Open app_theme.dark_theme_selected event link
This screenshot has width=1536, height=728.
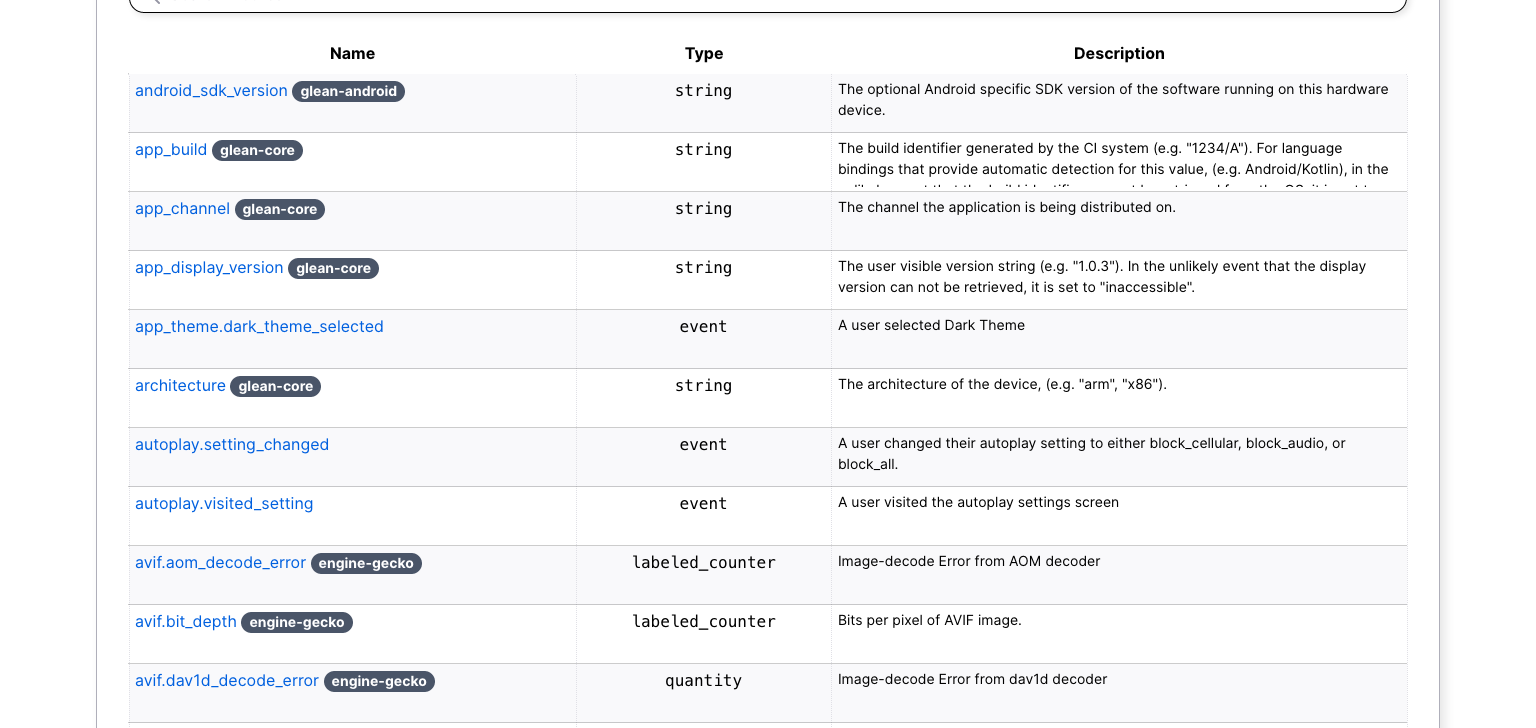coord(259,326)
